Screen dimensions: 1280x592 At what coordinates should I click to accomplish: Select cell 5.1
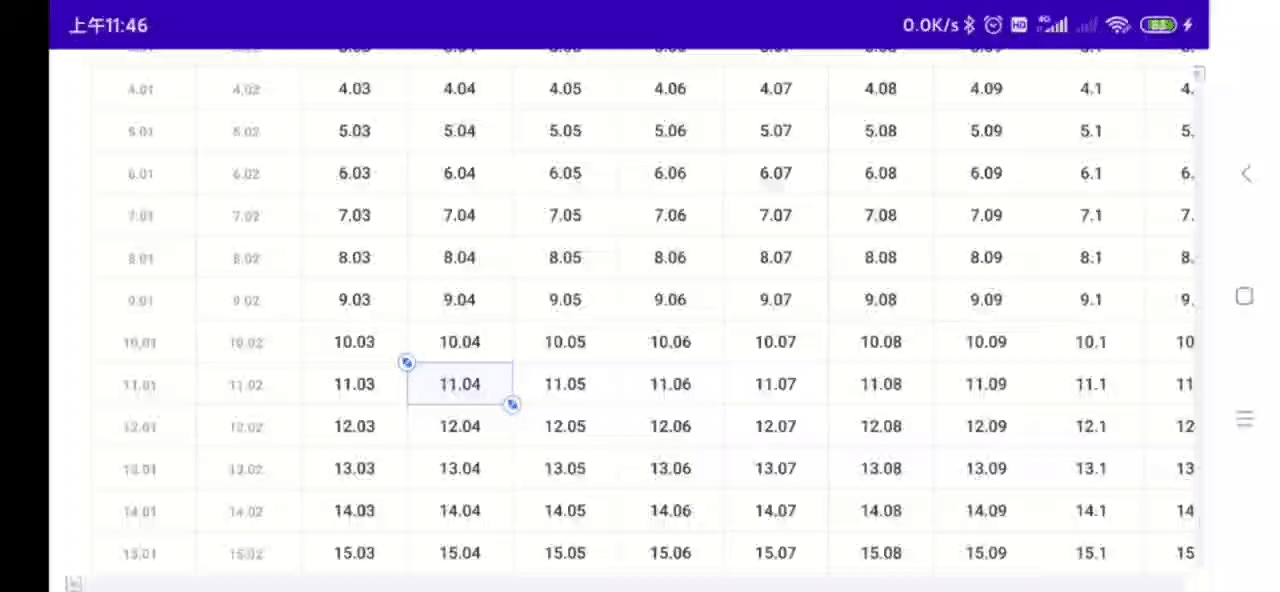1091,131
